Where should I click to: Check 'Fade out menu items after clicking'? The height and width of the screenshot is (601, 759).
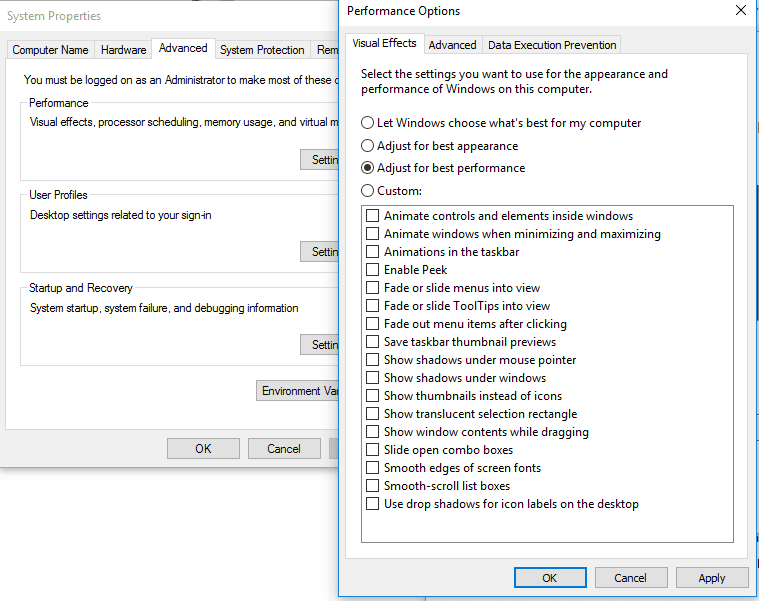click(372, 324)
